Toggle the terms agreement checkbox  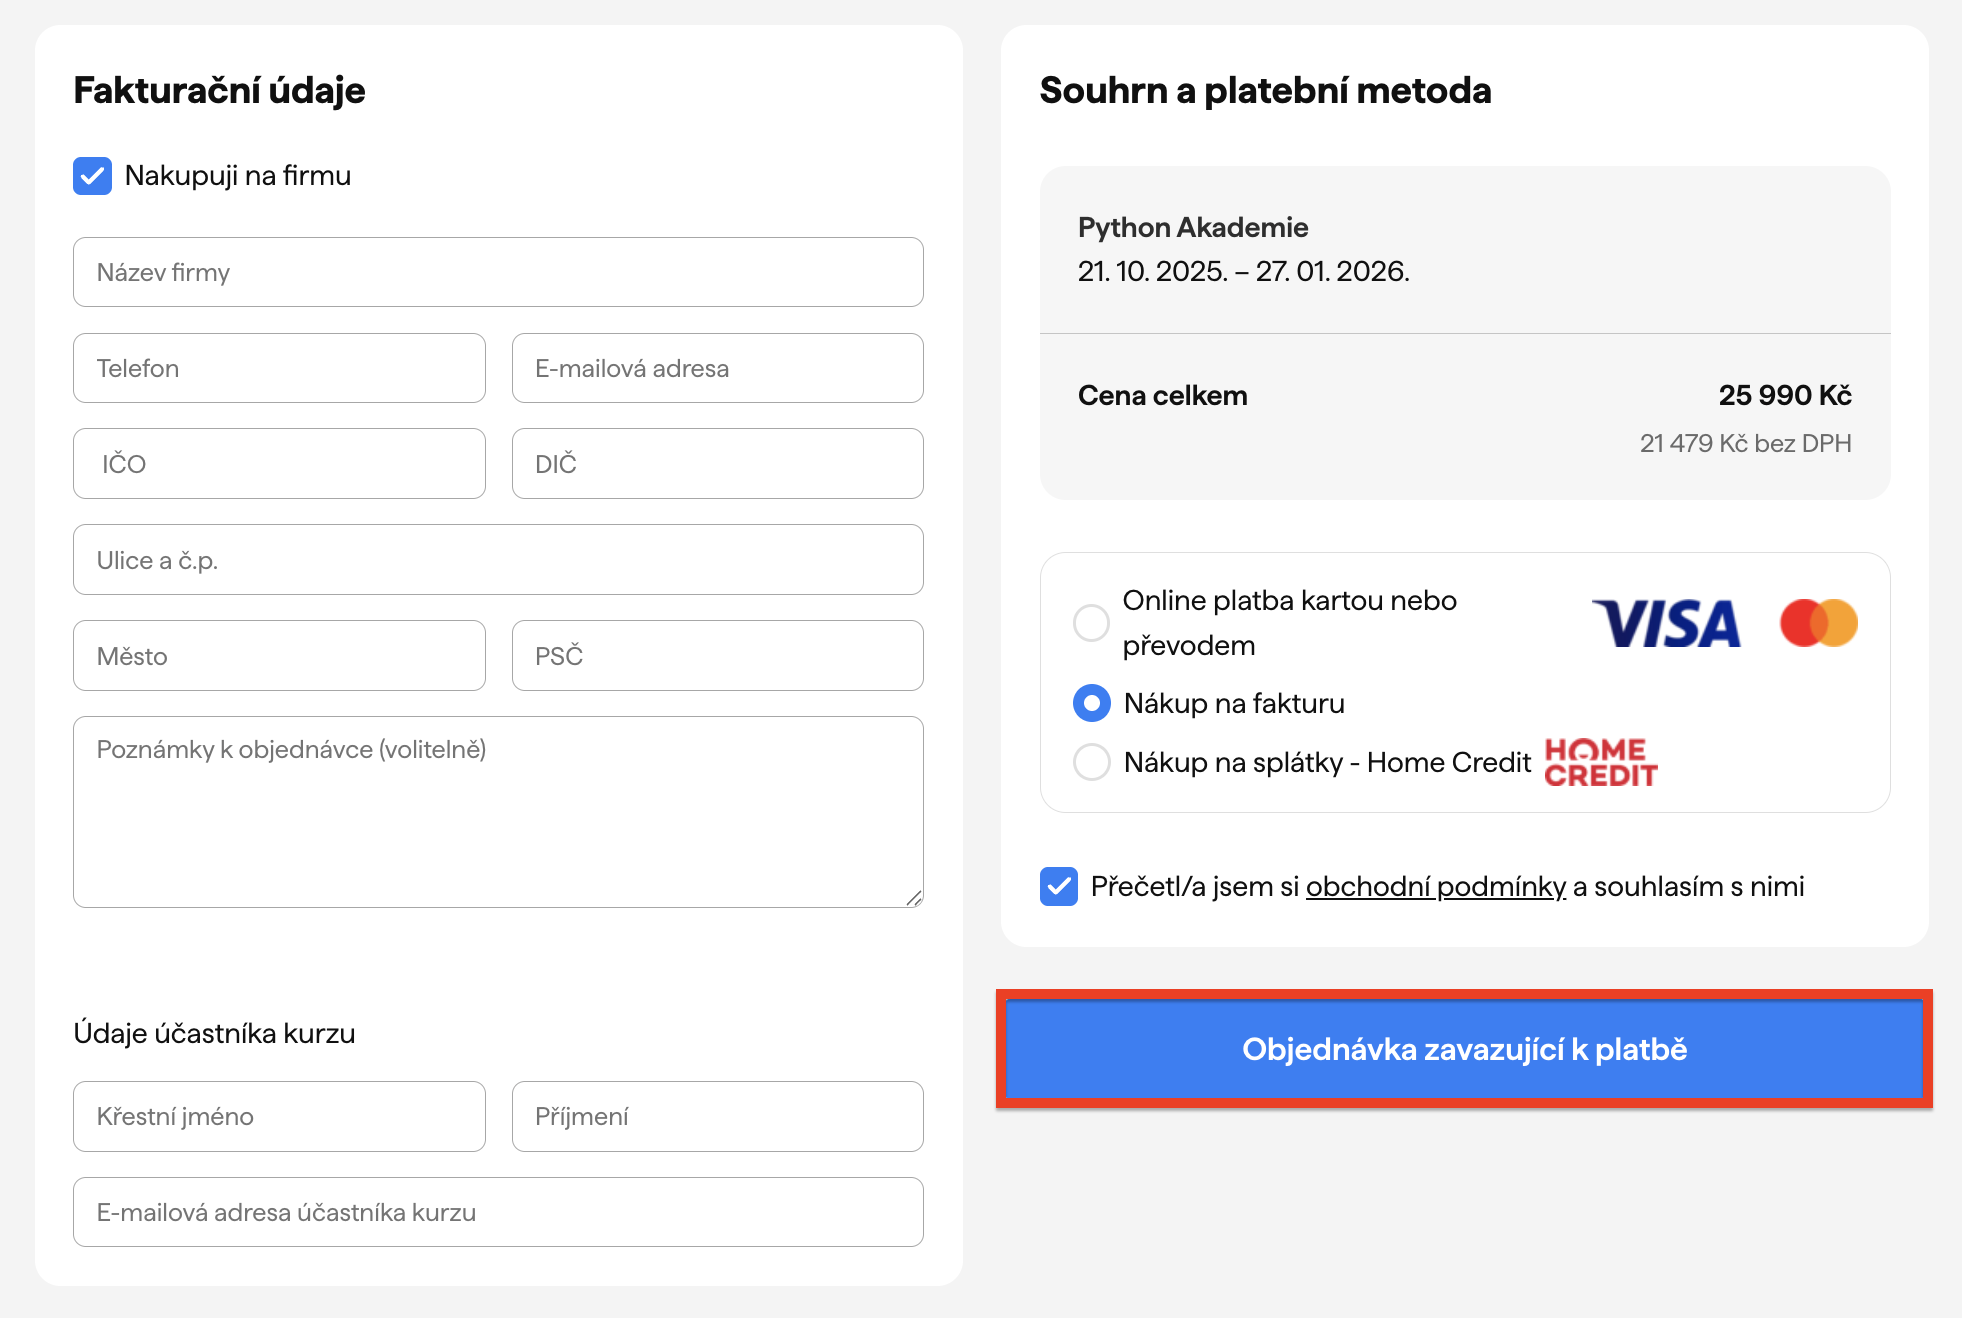pos(1059,886)
